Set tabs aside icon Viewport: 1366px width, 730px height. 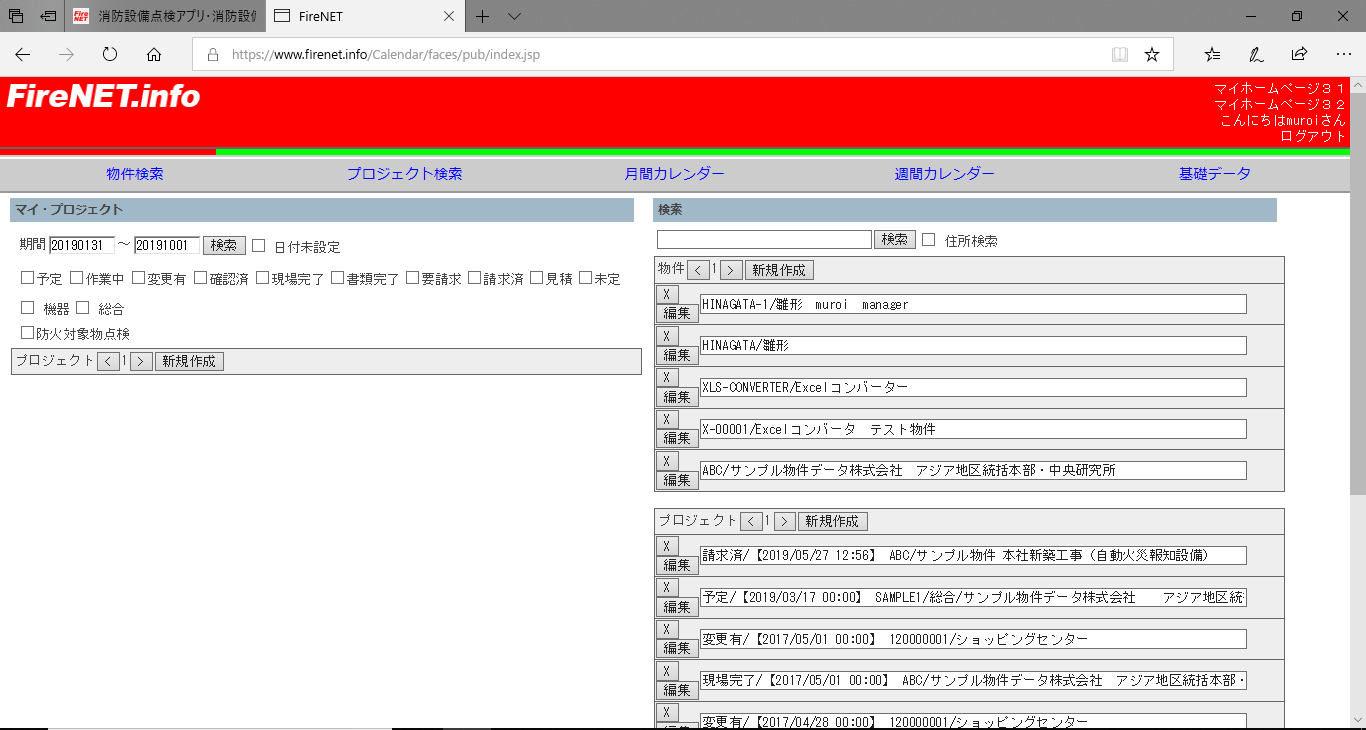48,16
